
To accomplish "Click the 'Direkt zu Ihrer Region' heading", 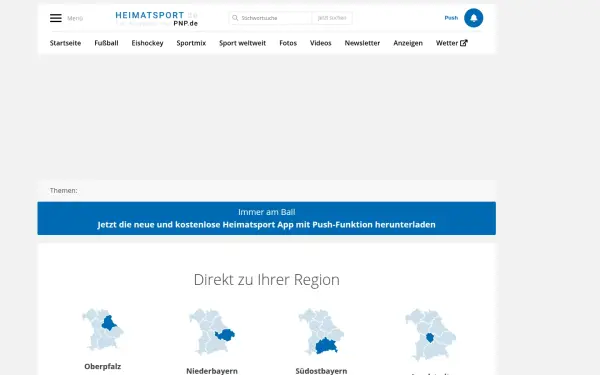I will [x=267, y=280].
